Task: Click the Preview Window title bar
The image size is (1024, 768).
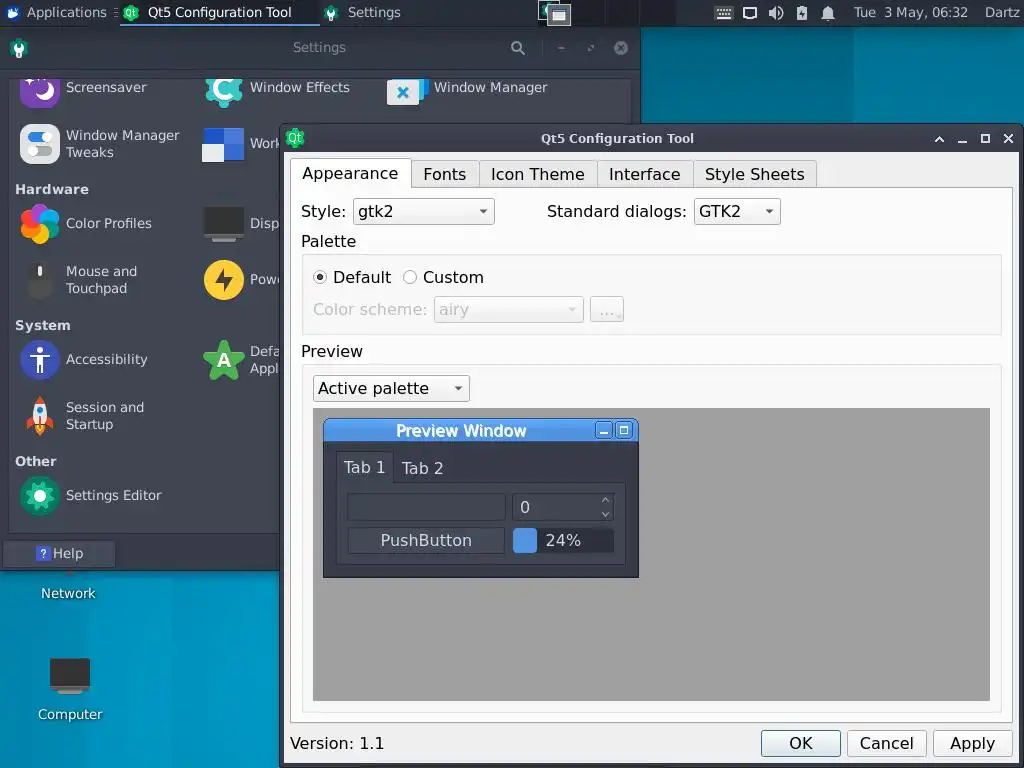Action: tap(460, 430)
